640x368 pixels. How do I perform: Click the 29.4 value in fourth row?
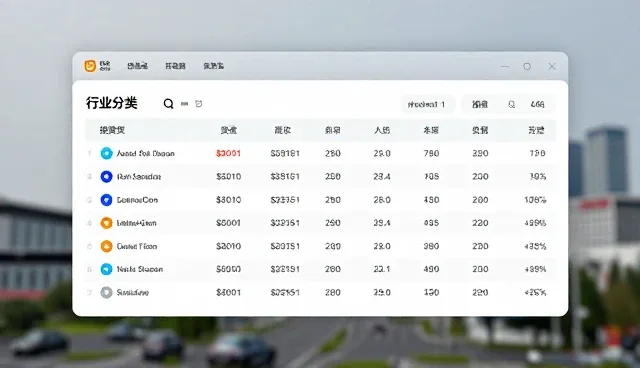click(x=382, y=223)
